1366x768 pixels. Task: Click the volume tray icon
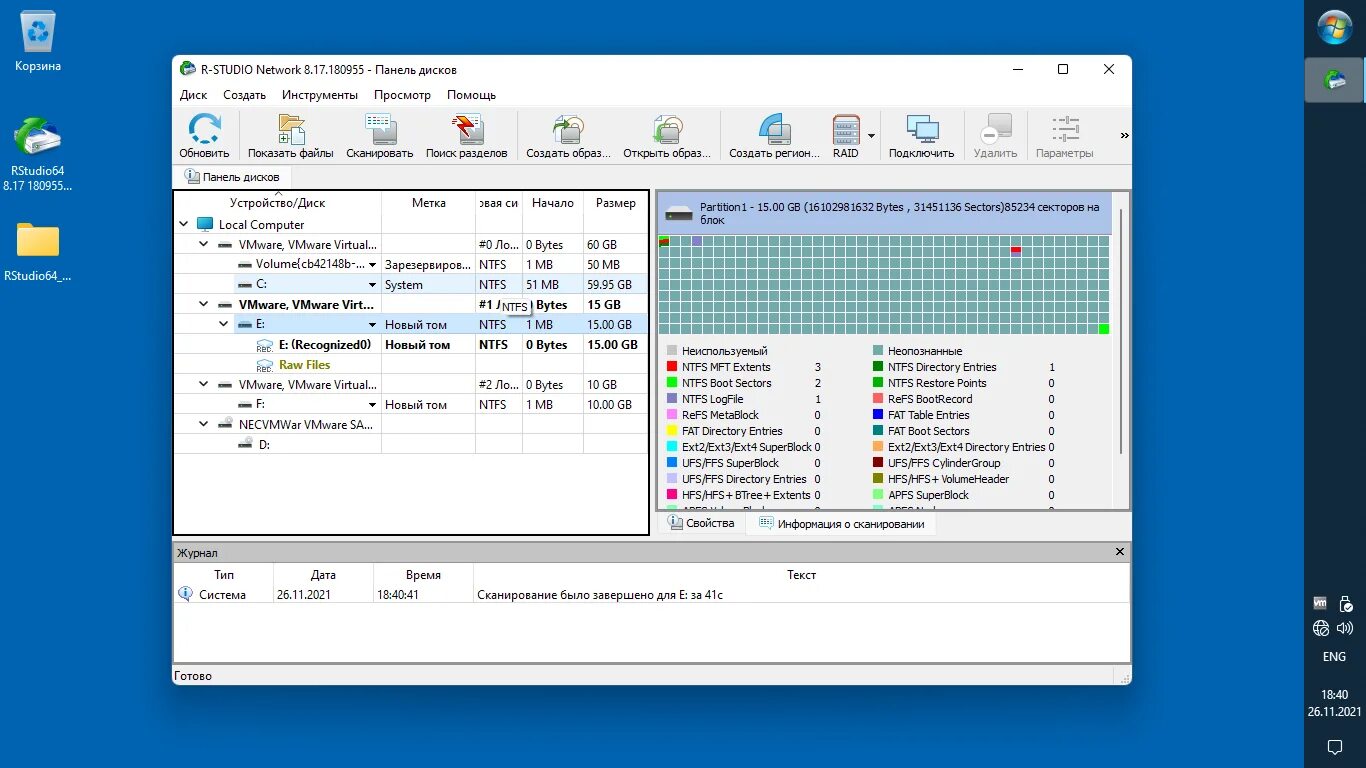[1346, 628]
